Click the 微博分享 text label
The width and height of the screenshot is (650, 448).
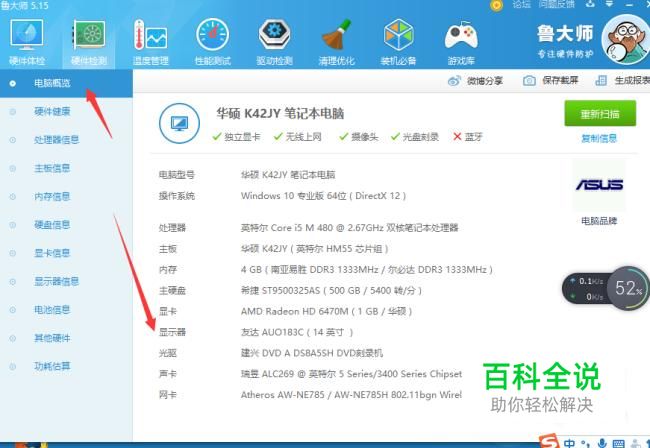pos(485,81)
